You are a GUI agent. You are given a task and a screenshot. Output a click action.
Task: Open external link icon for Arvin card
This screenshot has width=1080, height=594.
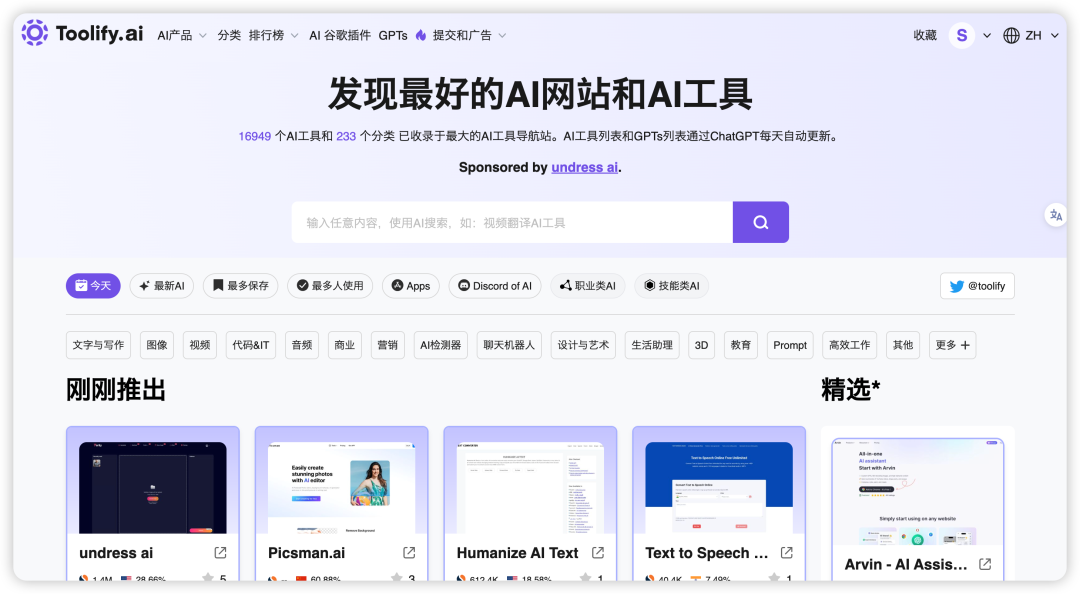pyautogui.click(x=985, y=564)
